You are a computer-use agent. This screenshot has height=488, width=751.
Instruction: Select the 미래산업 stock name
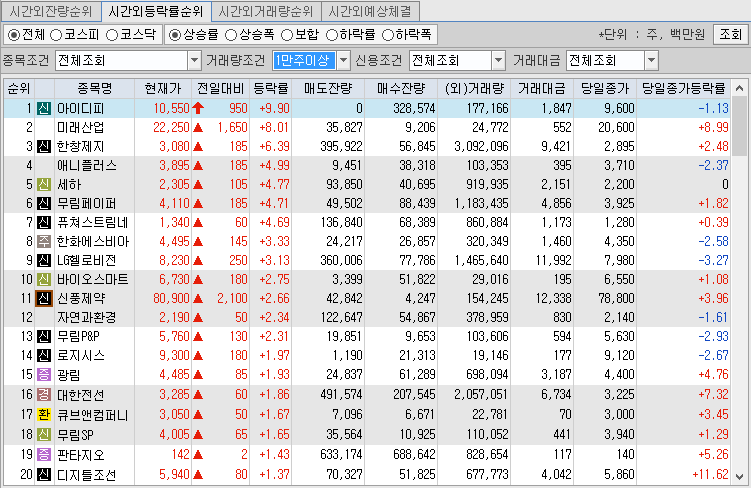(80, 128)
